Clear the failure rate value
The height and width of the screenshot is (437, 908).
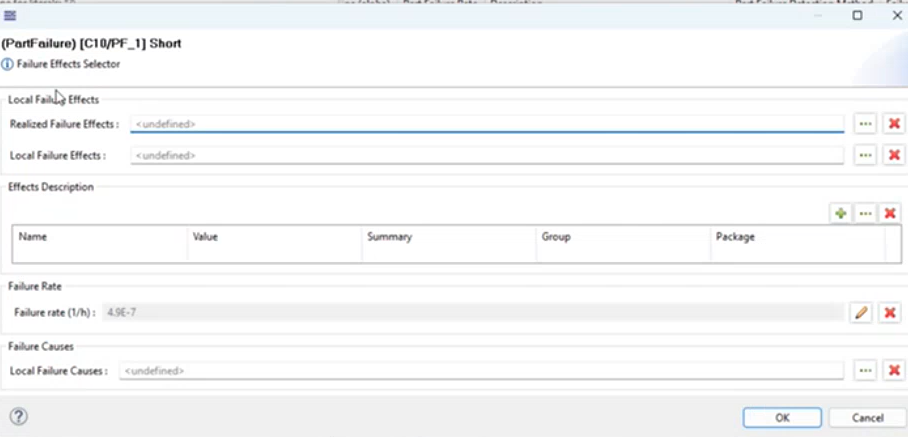coord(890,313)
